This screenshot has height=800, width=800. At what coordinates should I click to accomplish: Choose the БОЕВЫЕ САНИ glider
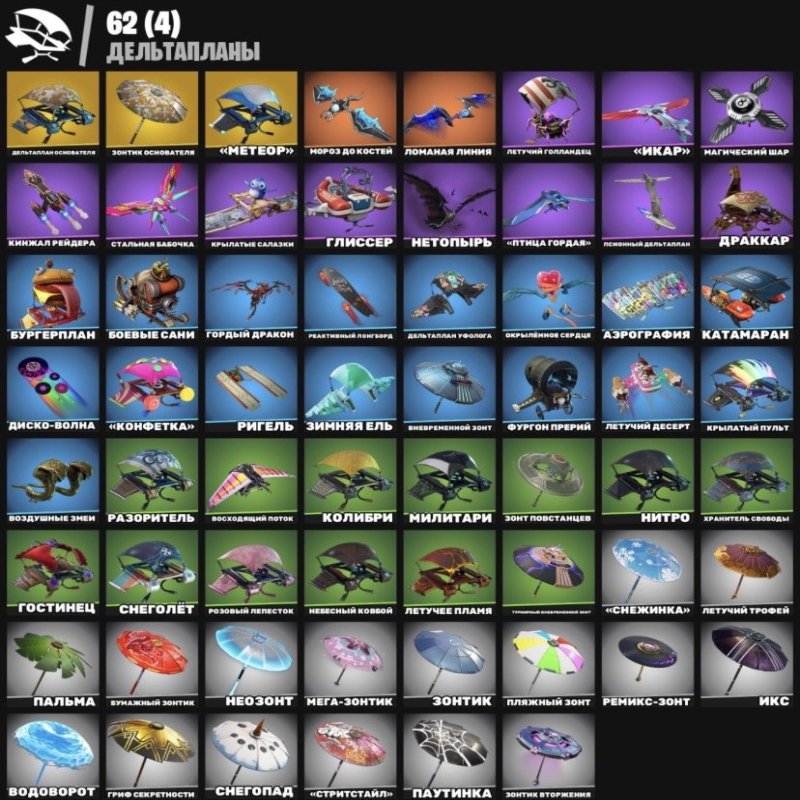coord(152,298)
